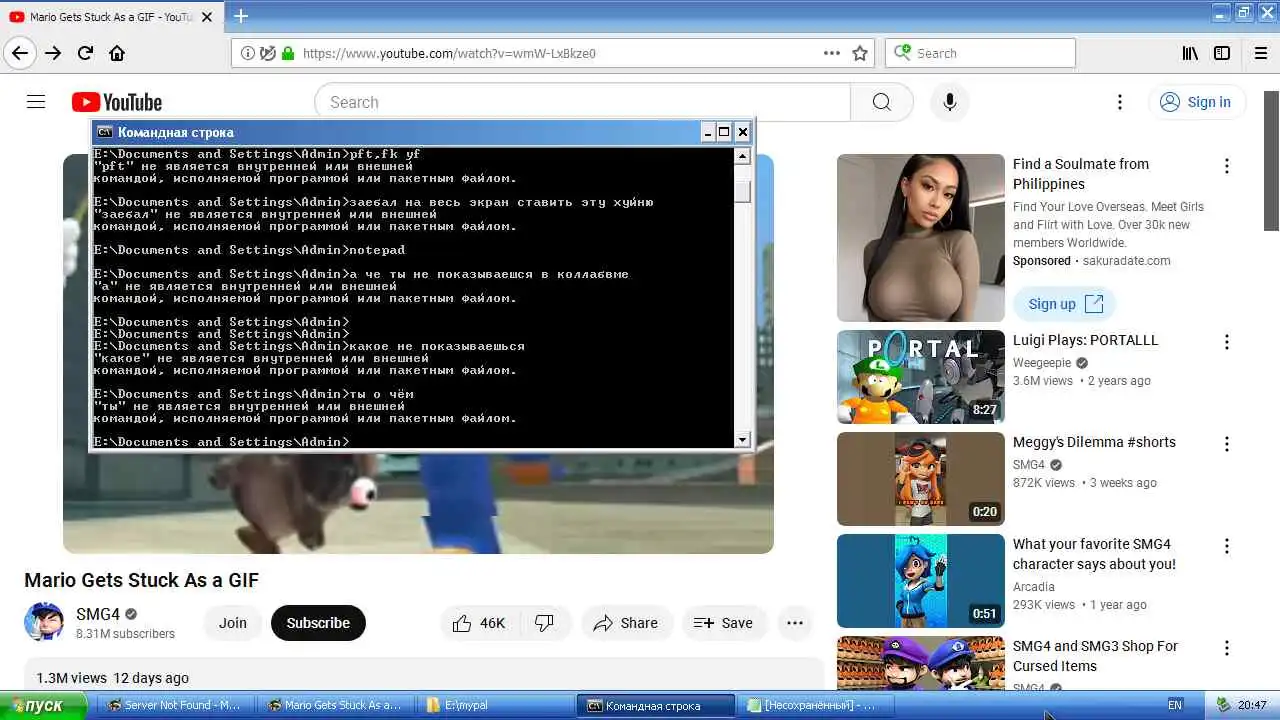Open the SMG4 channel name link
Viewport: 1280px width, 720px height.
pyautogui.click(x=98, y=614)
